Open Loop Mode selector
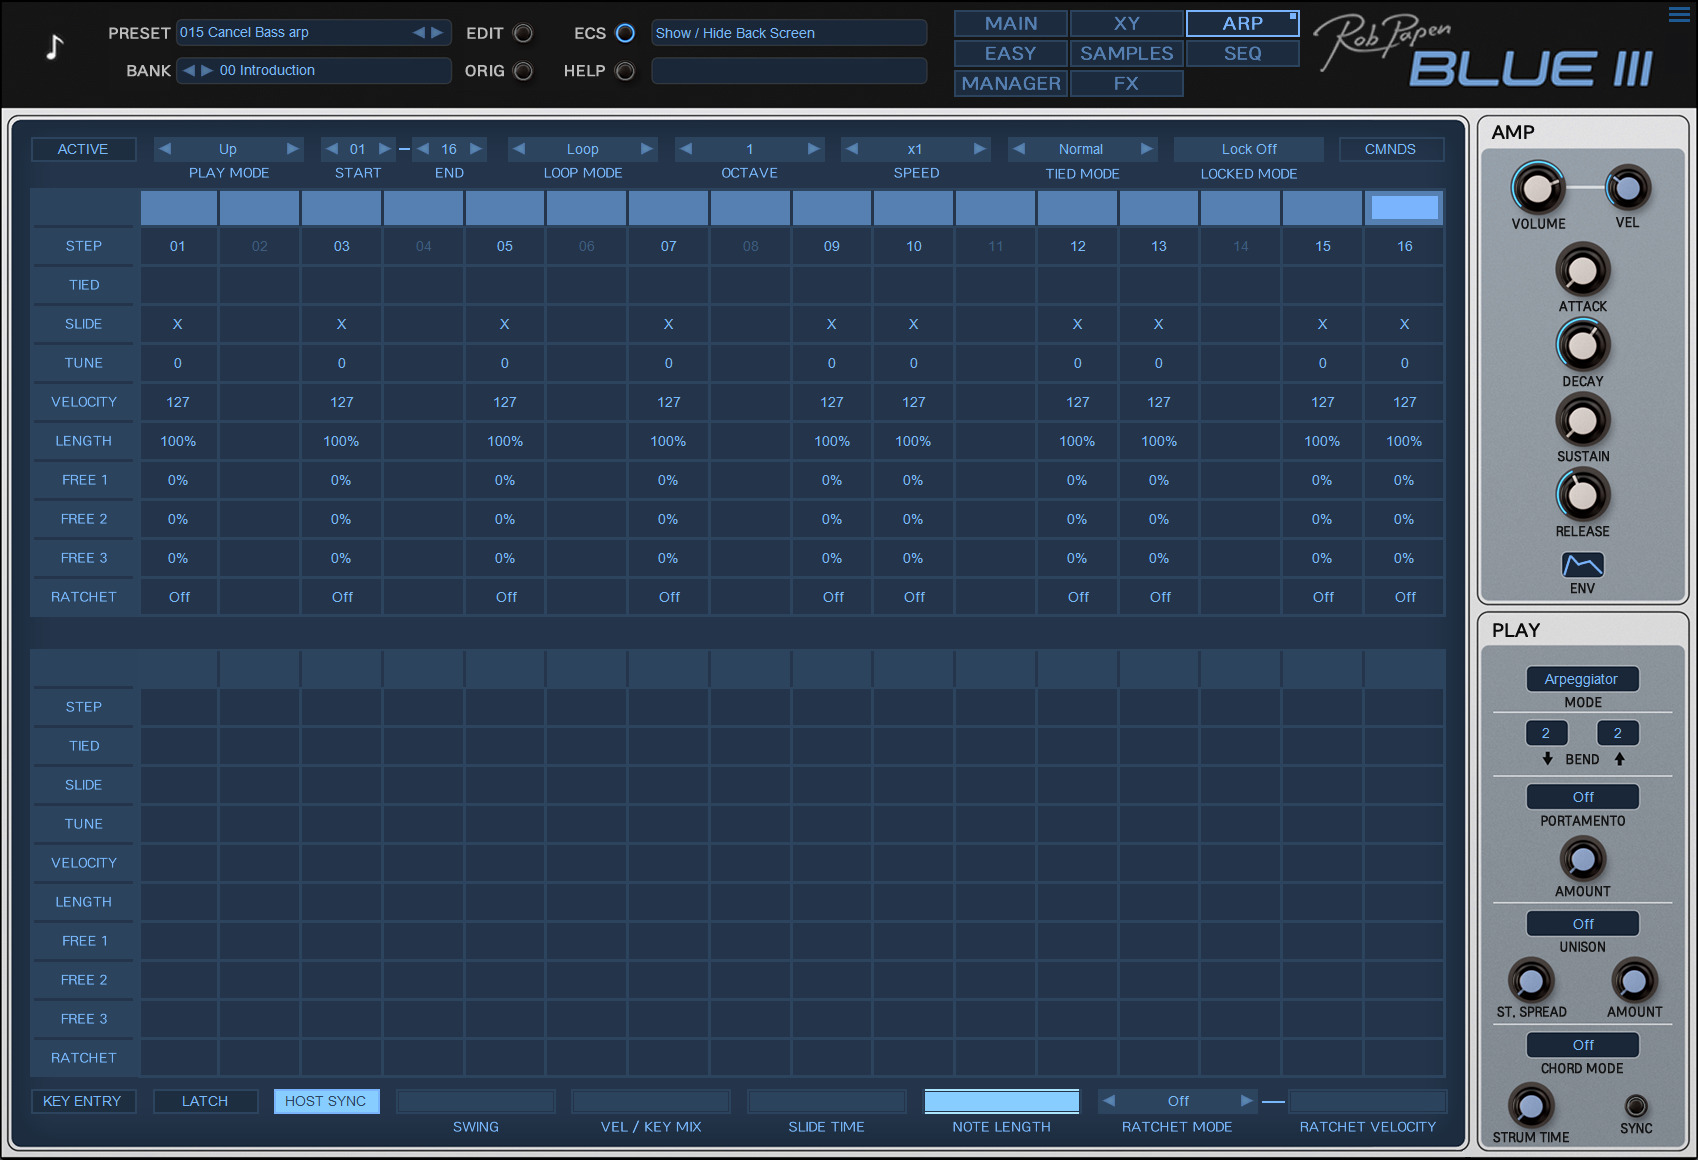1698x1160 pixels. (583, 149)
